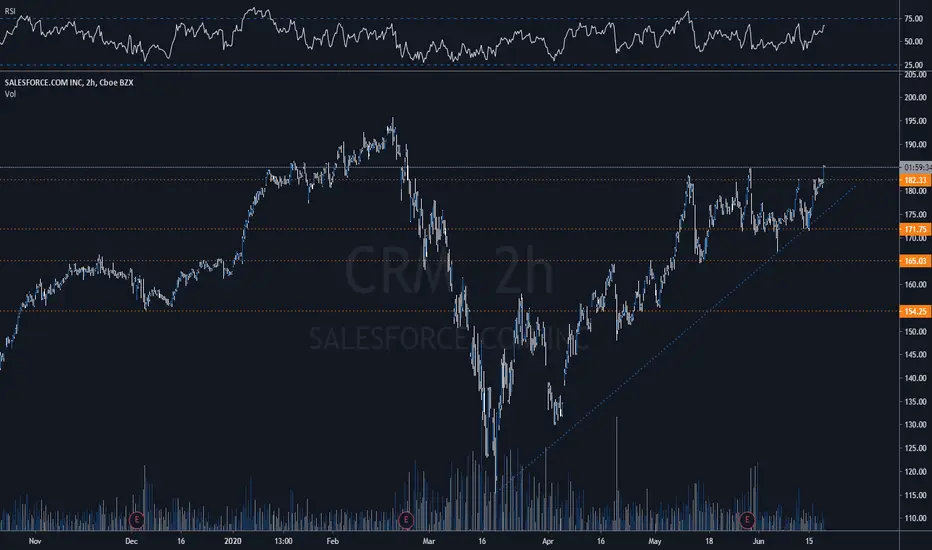932x550 pixels.
Task: Click the May date on time axis
Action: (654, 541)
